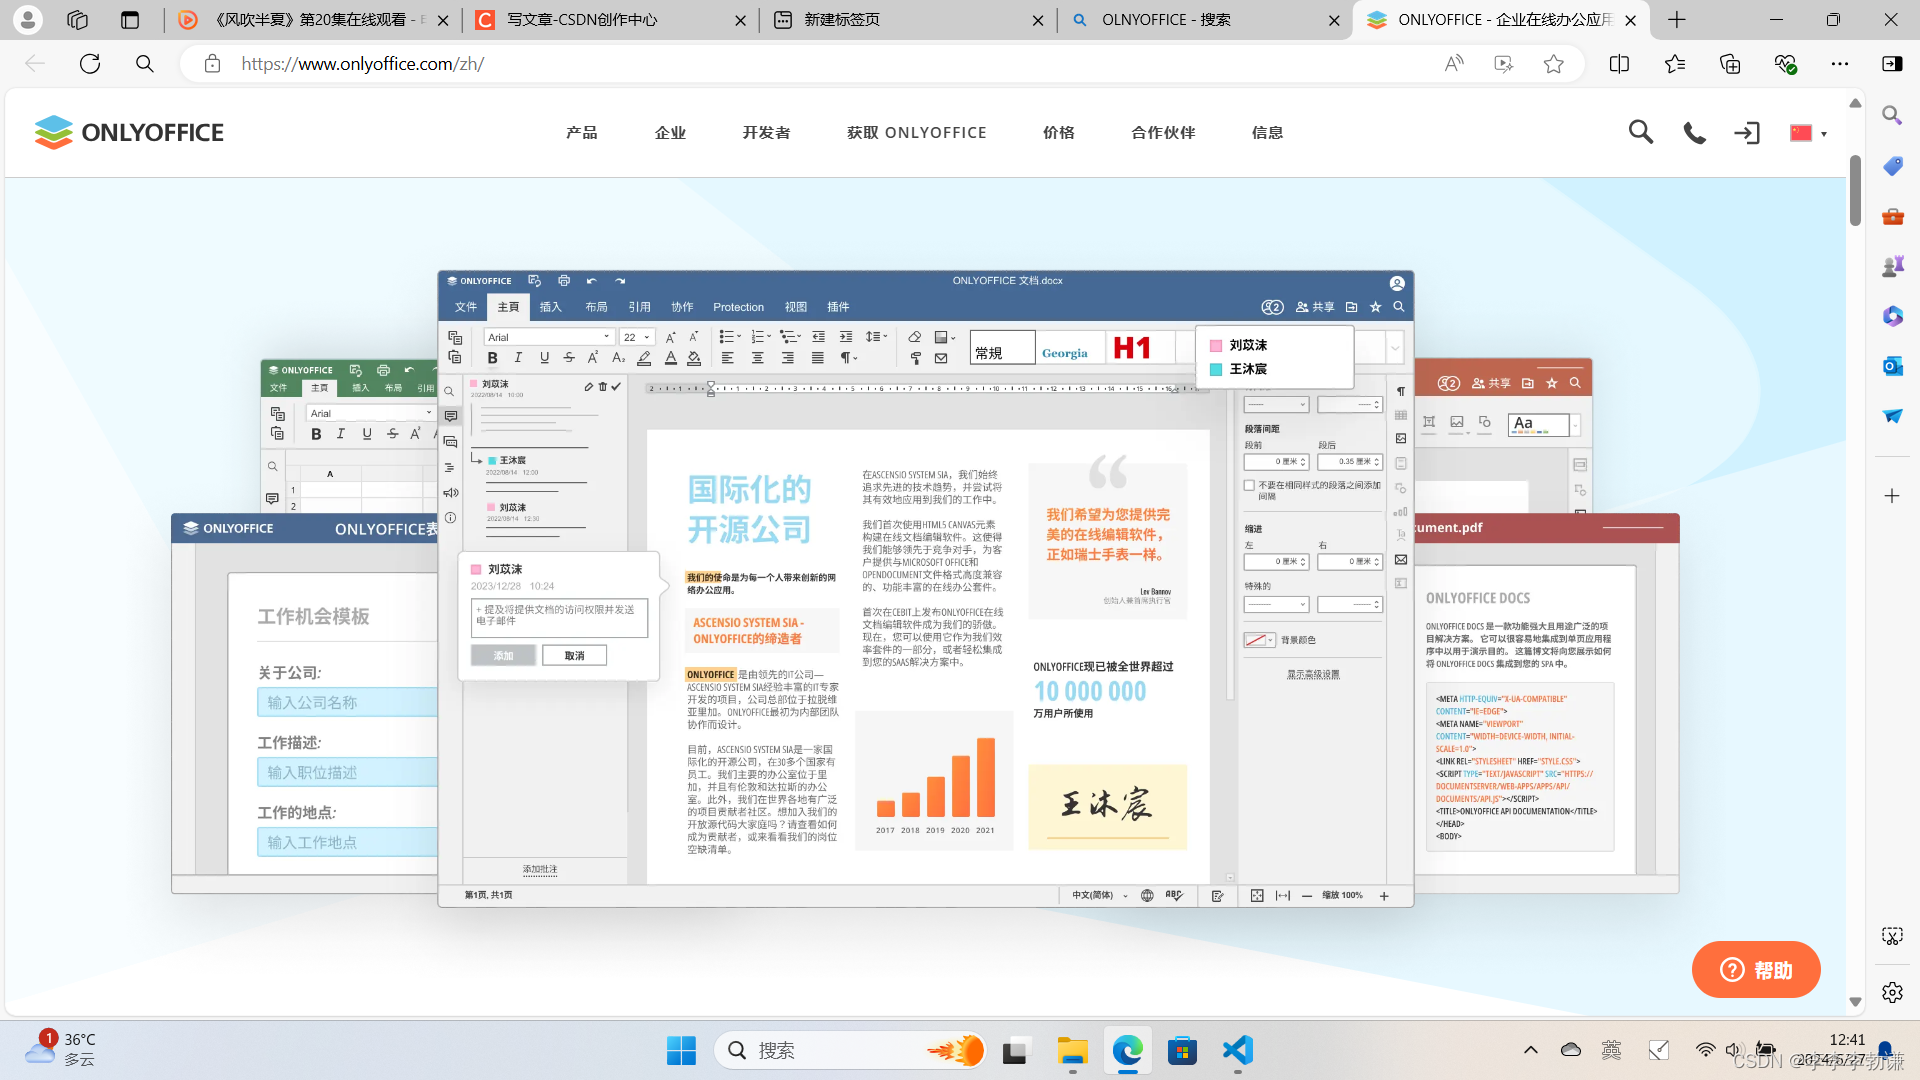This screenshot has height=1080, width=1920.
Task: Open the Windows Start button
Action: (681, 1051)
